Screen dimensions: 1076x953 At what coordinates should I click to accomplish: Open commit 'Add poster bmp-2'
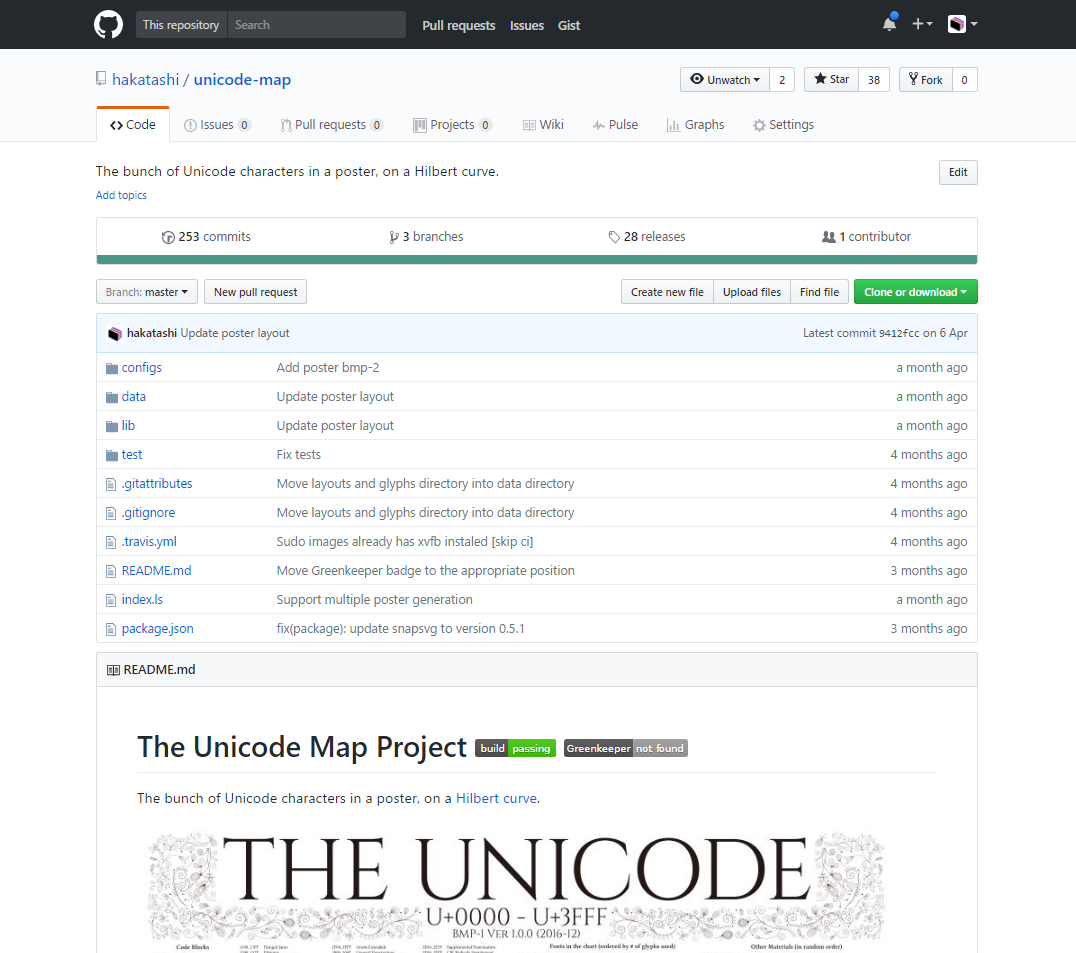click(x=328, y=368)
